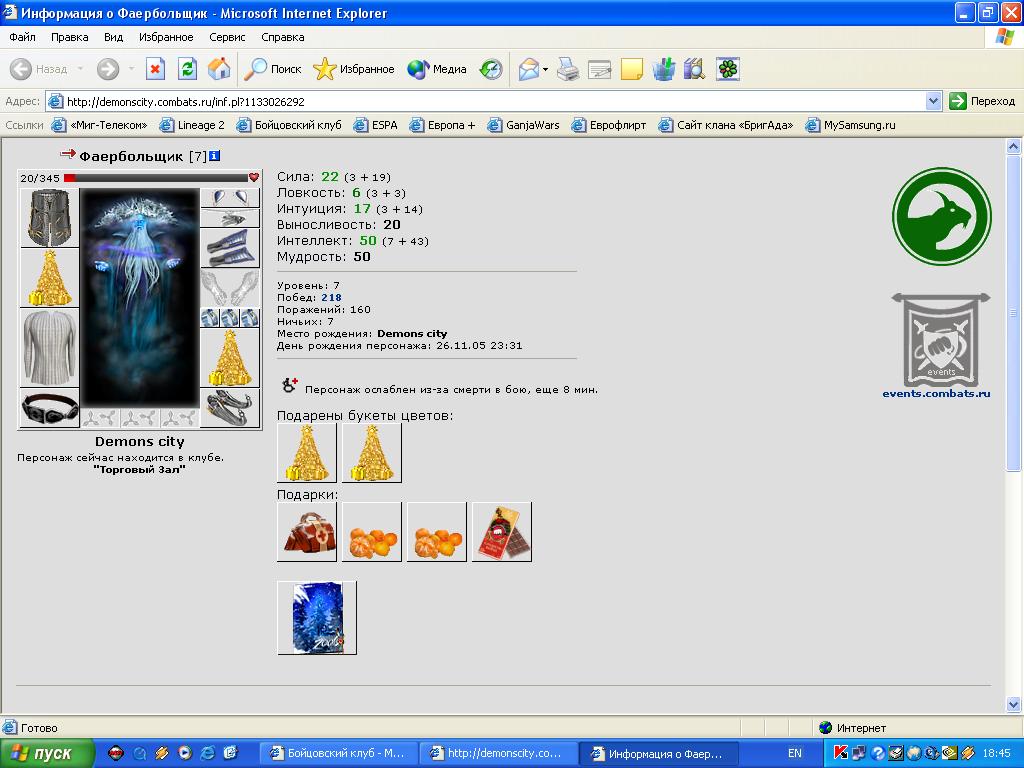Click the EN language indicator in taskbar
Screen dimensions: 1024x768
[794, 754]
